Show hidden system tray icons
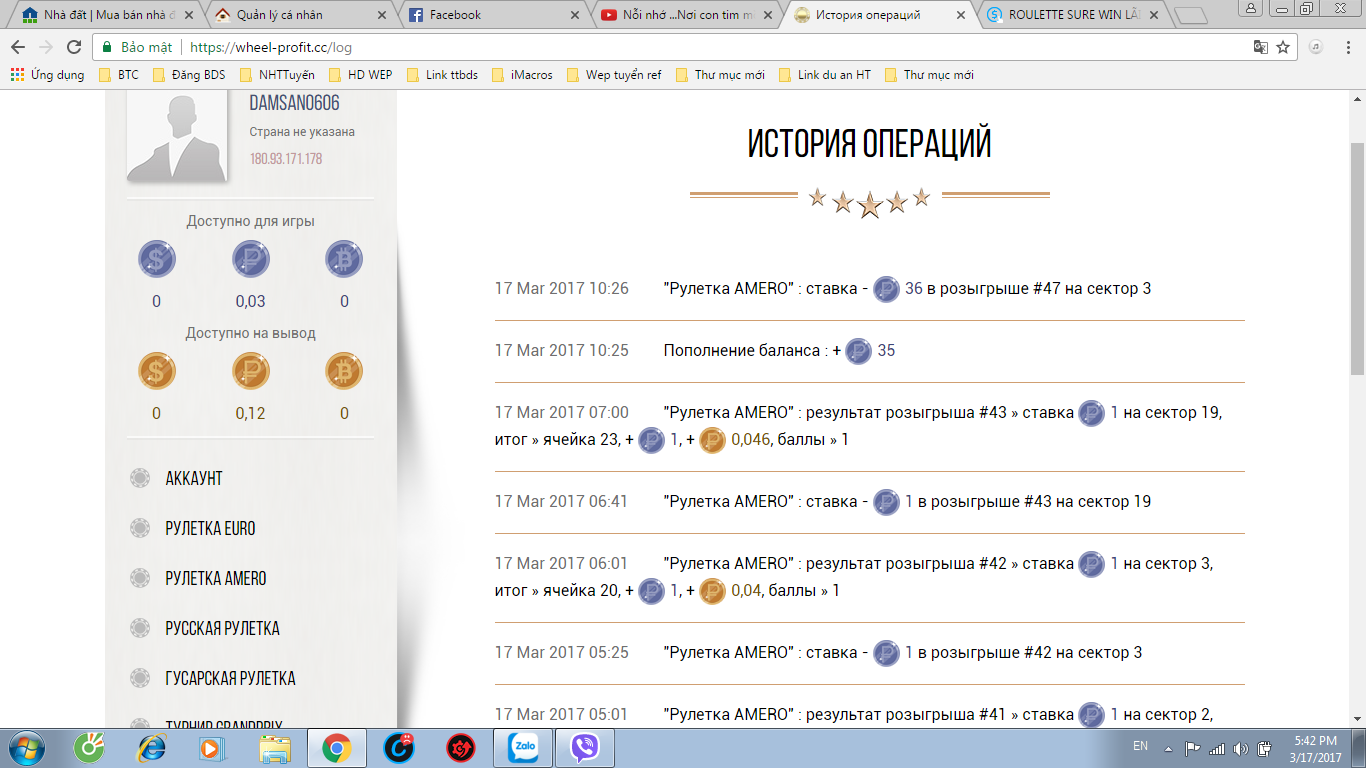The width and height of the screenshot is (1366, 768). point(1167,748)
